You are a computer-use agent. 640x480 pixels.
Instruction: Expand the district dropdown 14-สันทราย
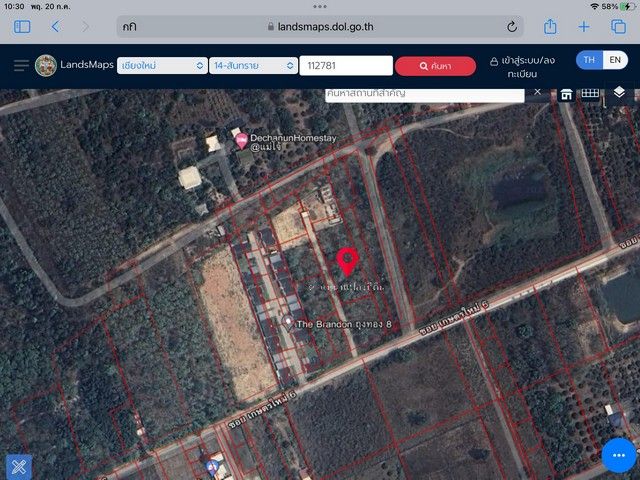pyautogui.click(x=253, y=66)
